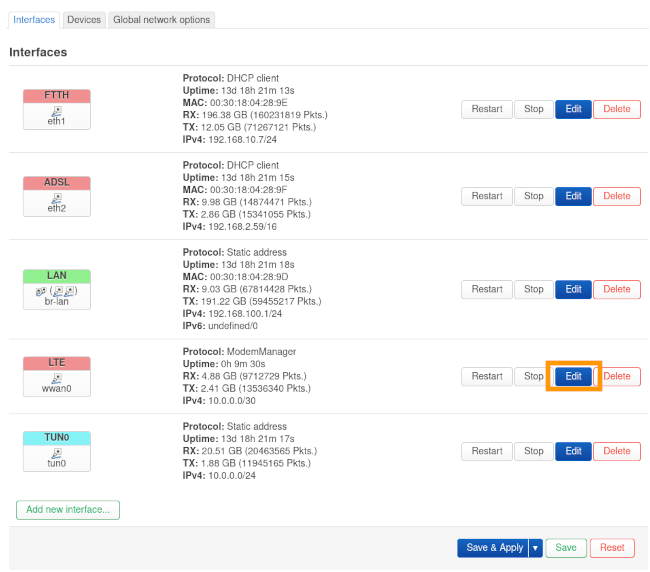Click the Save & Apply button
Viewport: 650px width, 572px height.
494,548
